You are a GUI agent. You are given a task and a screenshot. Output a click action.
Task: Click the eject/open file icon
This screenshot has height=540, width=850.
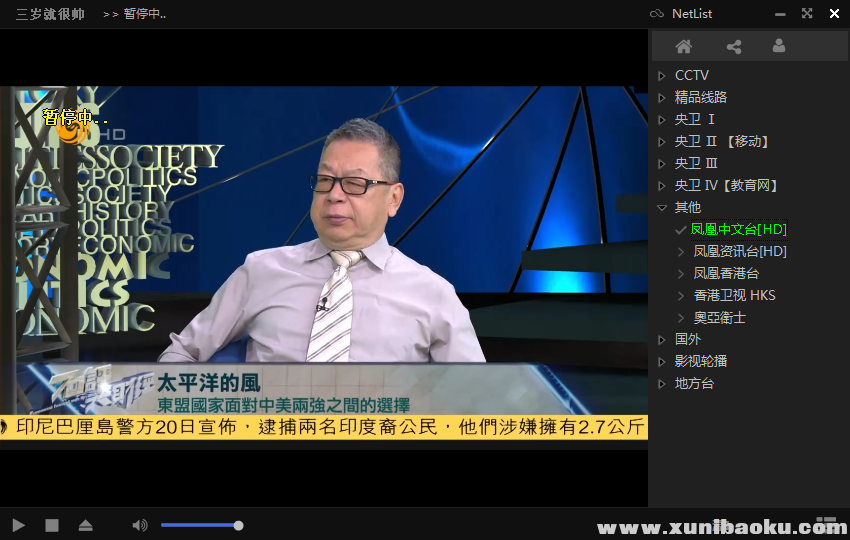click(86, 525)
